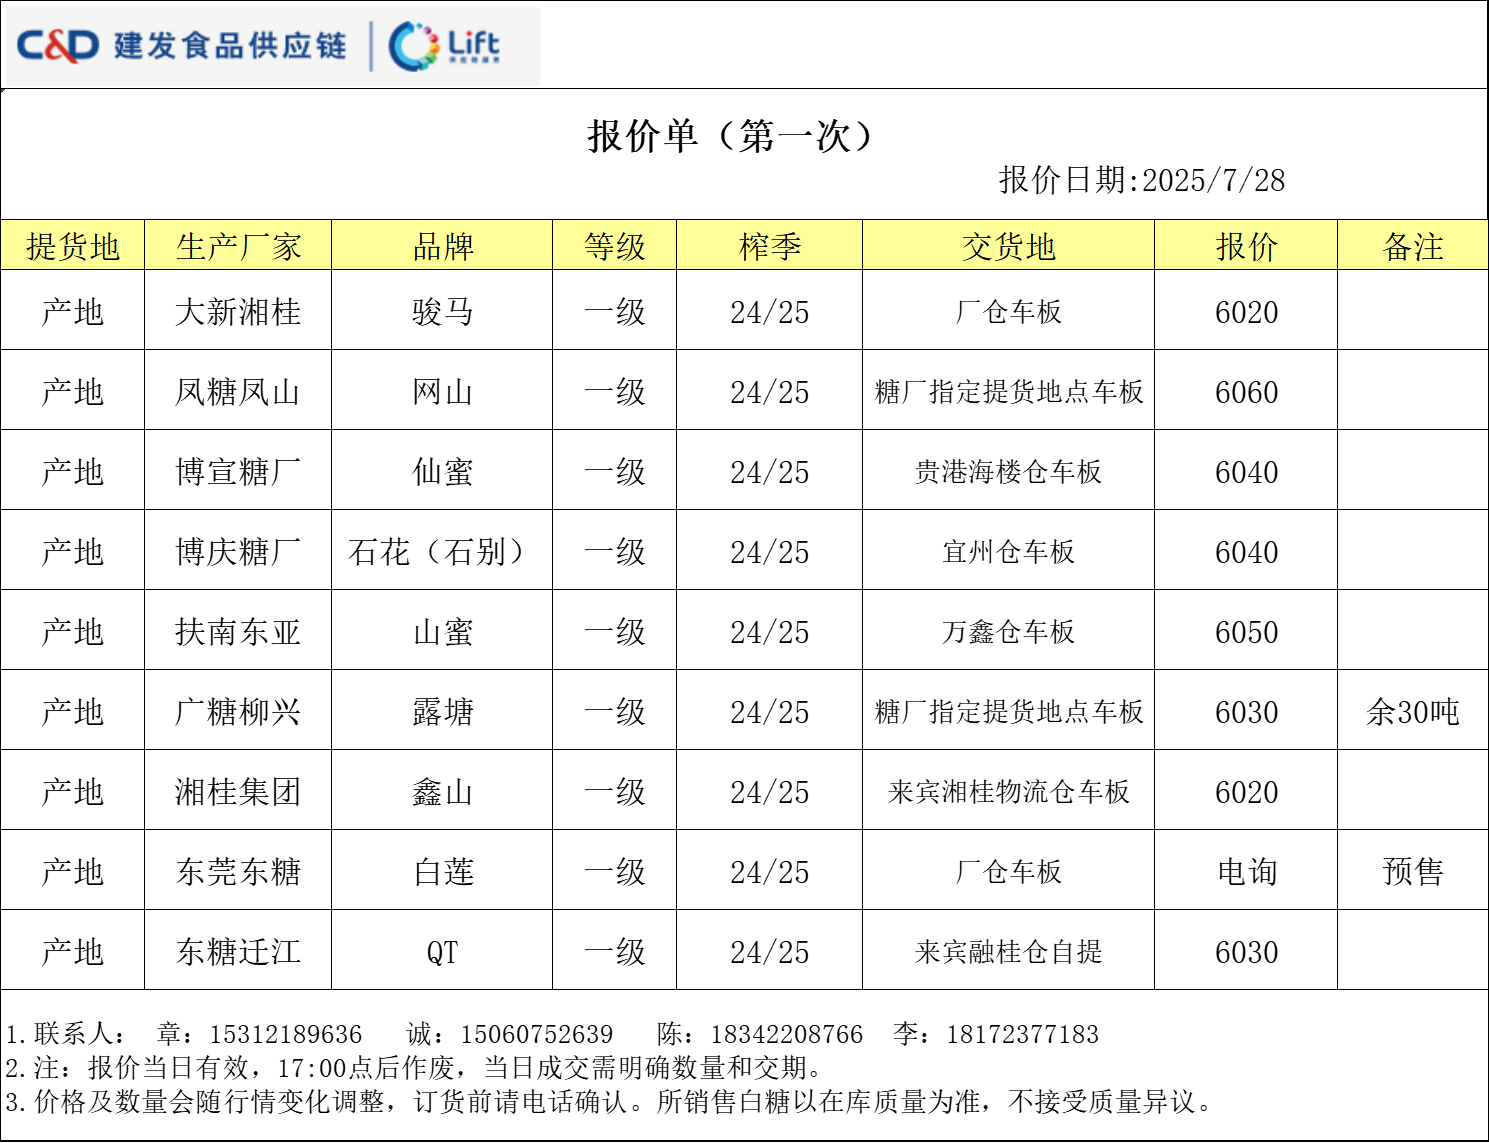Select the 电询 price cell
Screen dimensions: 1489x1143
point(1246,872)
